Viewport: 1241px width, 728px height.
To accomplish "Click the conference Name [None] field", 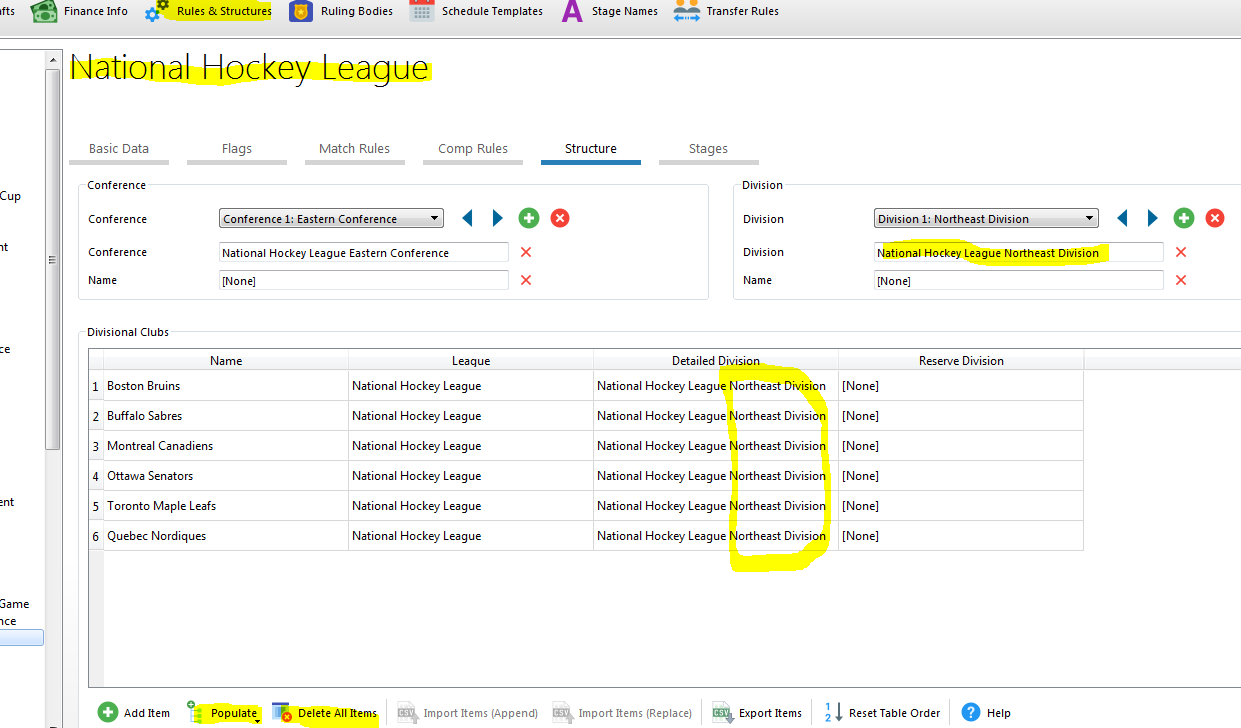I will tap(364, 281).
